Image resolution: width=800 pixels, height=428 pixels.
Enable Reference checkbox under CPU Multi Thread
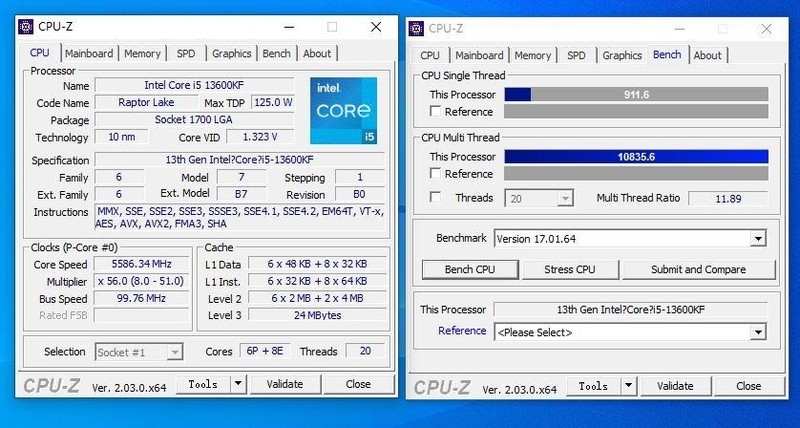pyautogui.click(x=435, y=173)
